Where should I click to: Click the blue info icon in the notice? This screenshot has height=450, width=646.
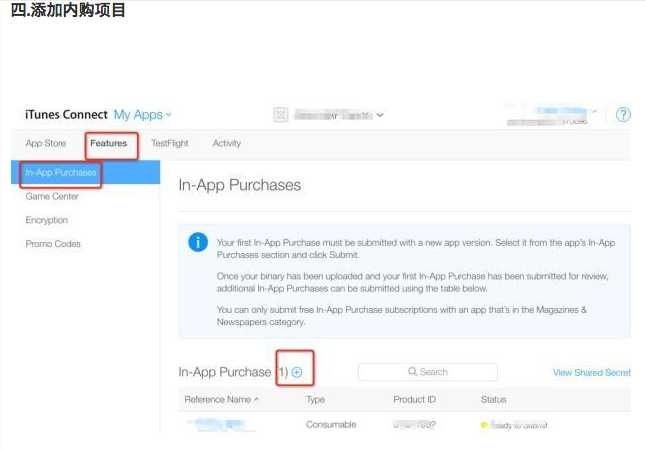198,242
